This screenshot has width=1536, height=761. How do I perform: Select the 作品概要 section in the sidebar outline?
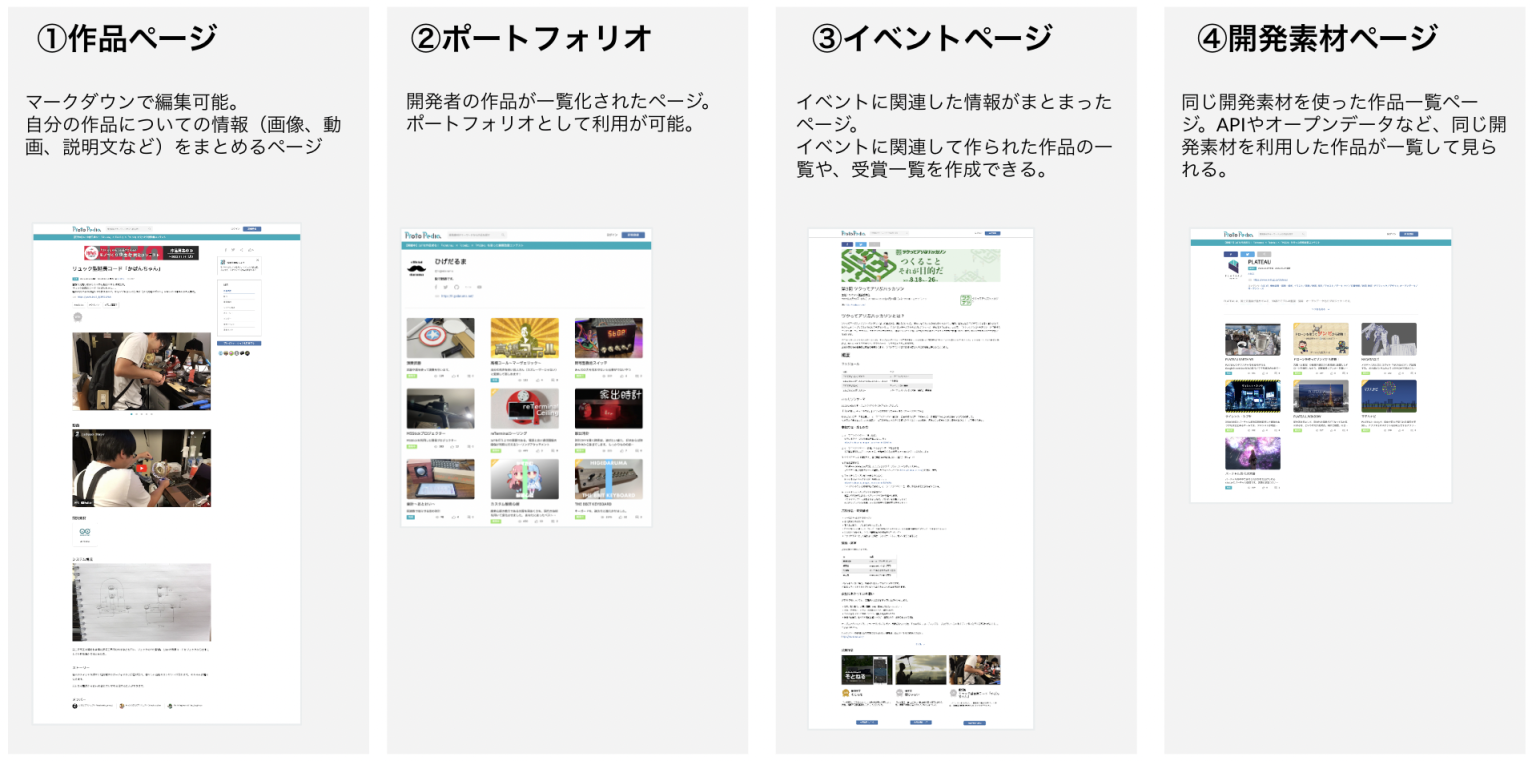tap(226, 291)
